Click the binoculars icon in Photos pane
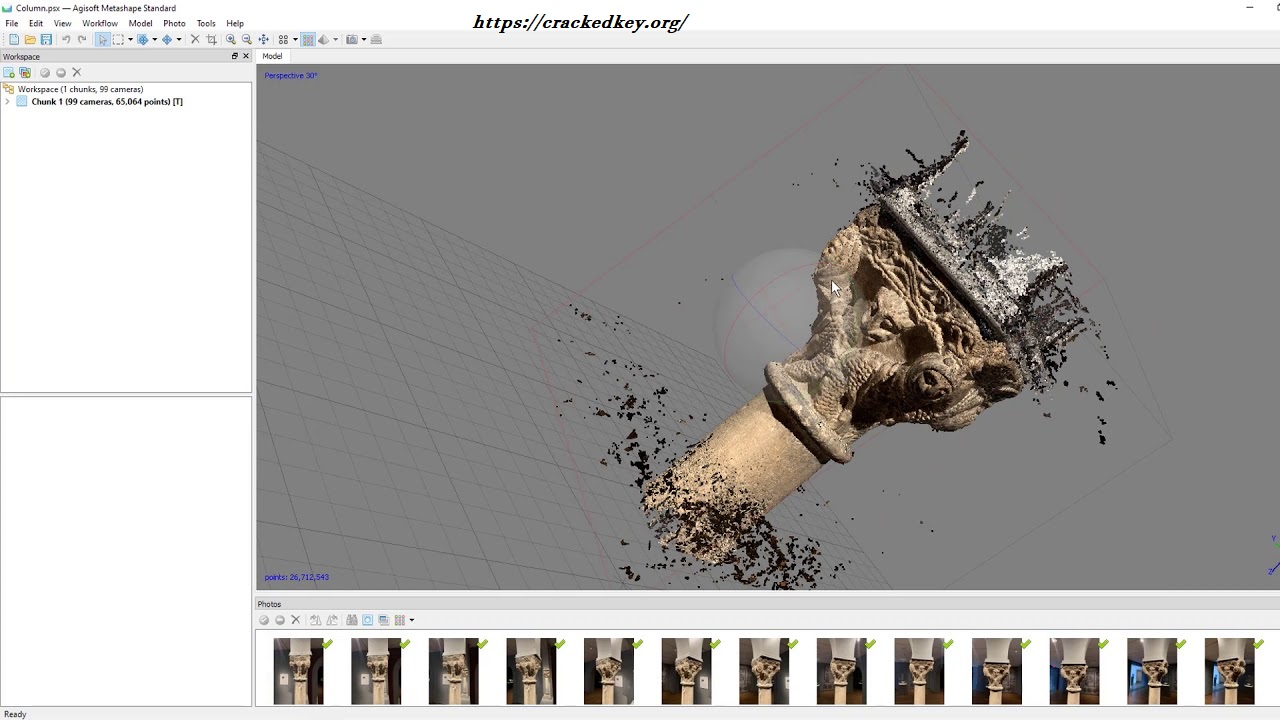The height and width of the screenshot is (720, 1280). coord(352,620)
